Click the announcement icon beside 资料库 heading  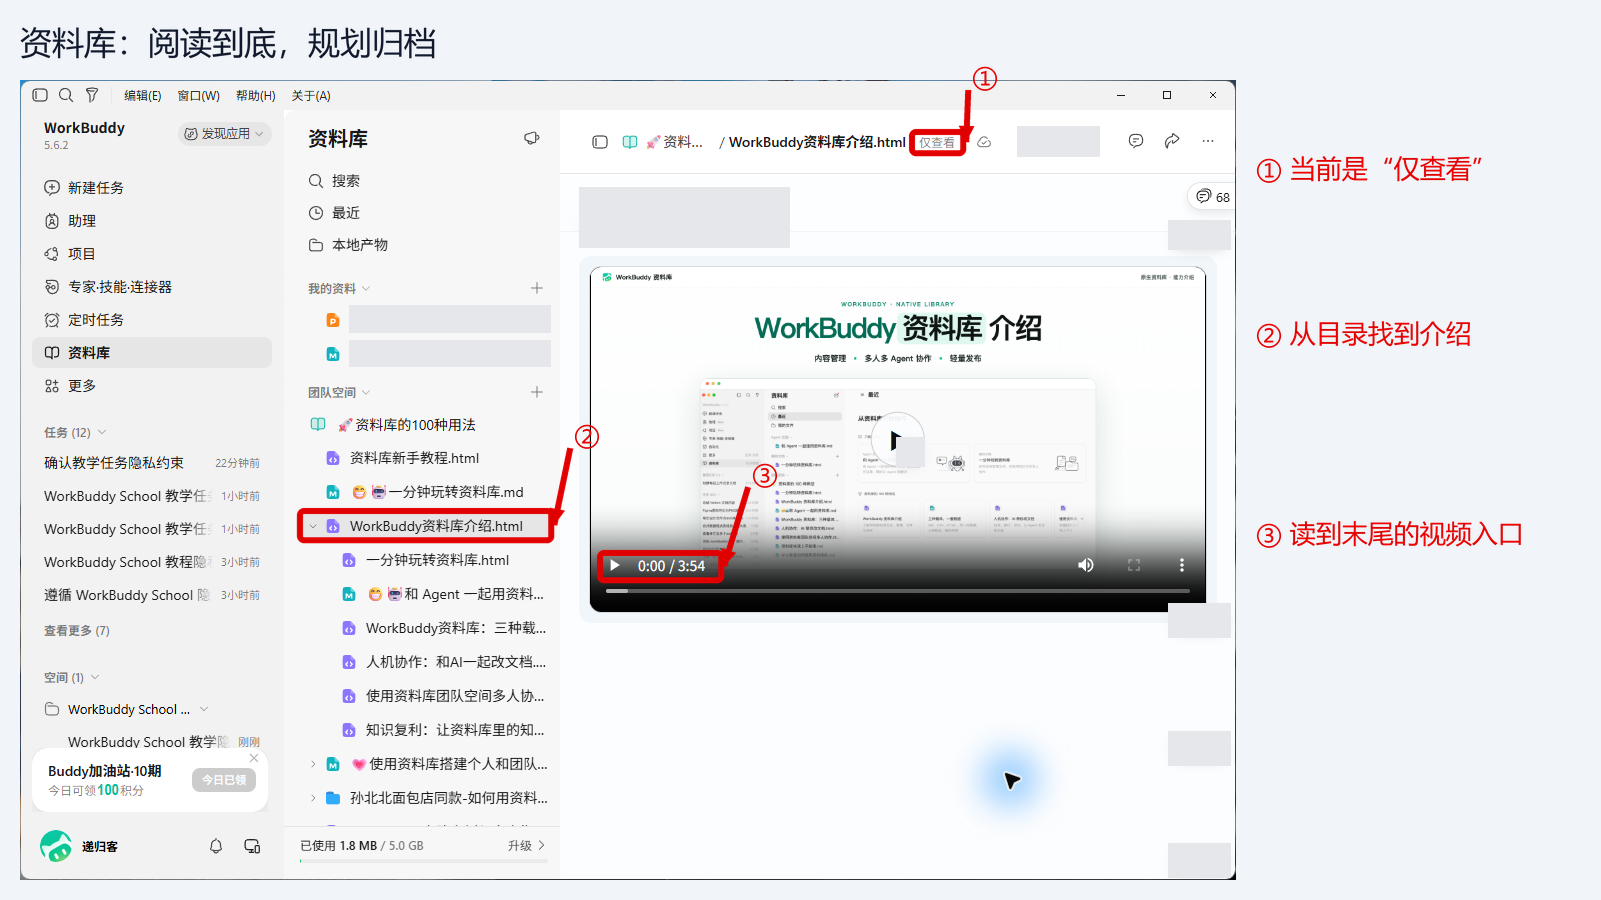click(532, 138)
